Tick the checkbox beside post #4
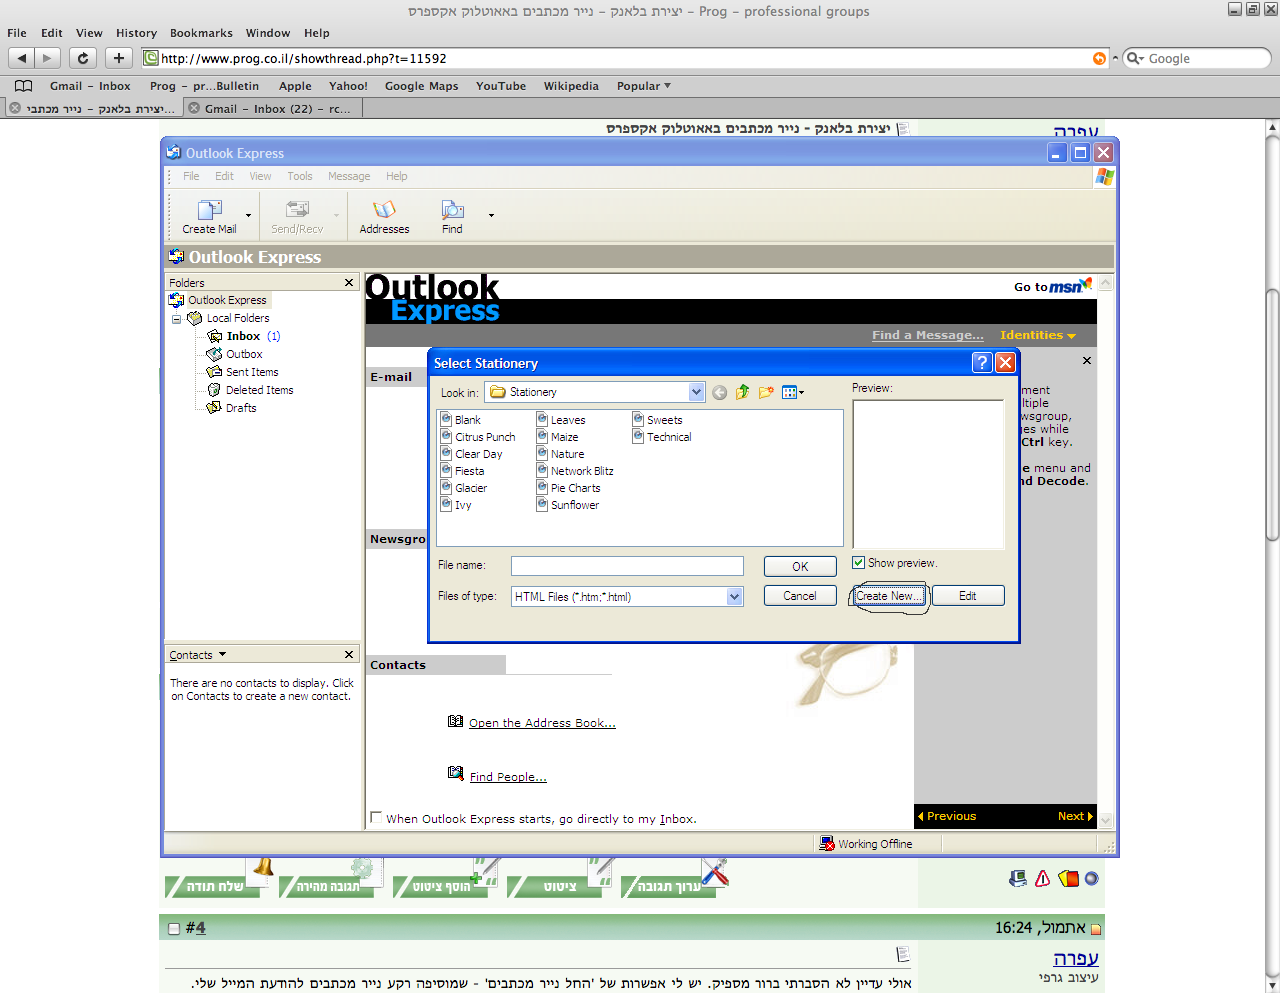The image size is (1280, 993). 175,928
